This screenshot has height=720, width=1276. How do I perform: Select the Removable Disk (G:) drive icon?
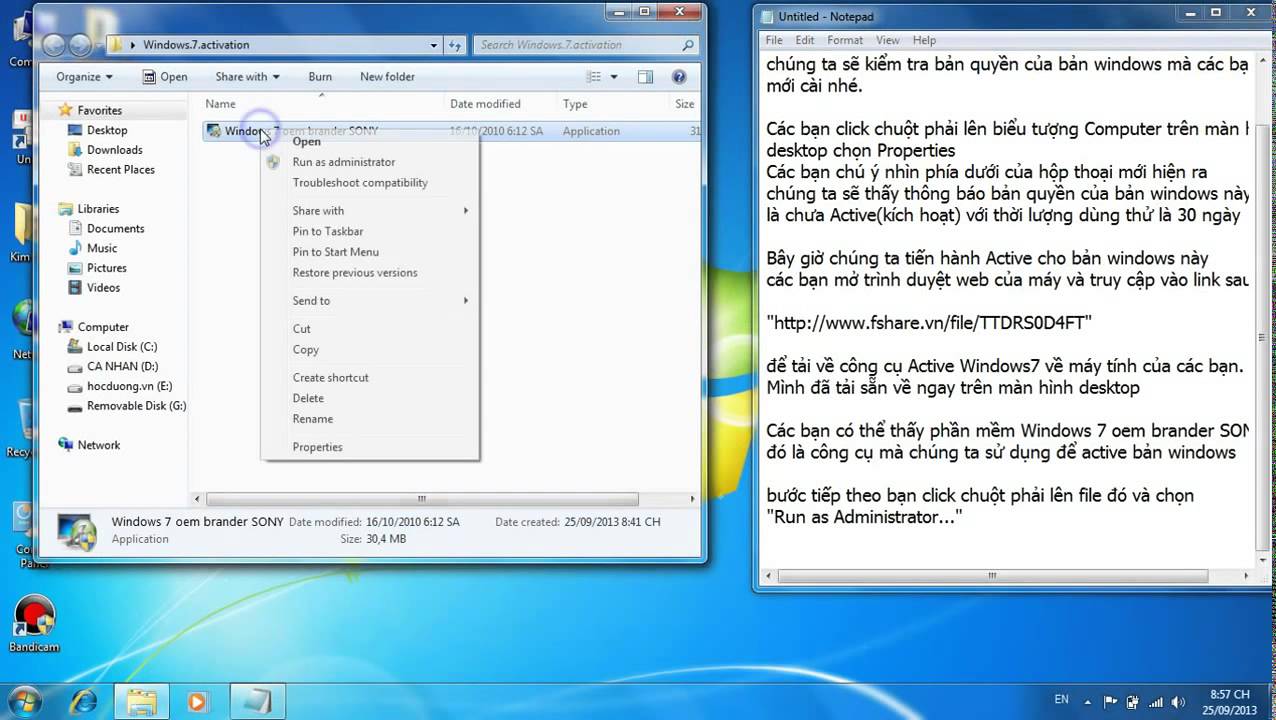76,406
